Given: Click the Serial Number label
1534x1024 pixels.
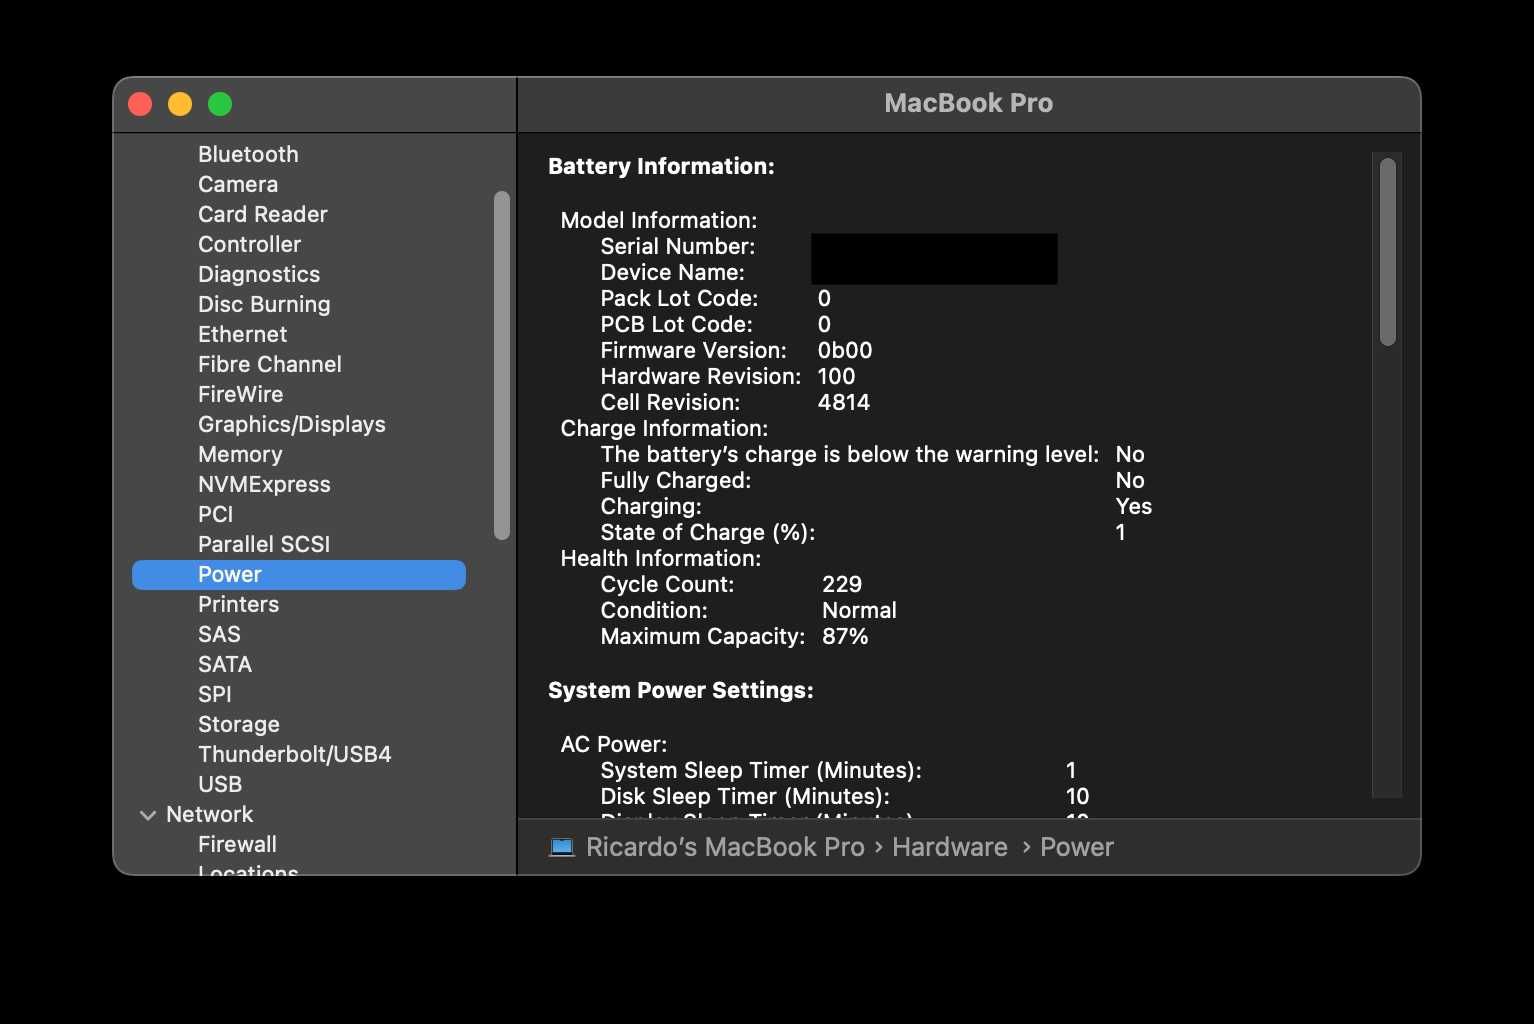Looking at the screenshot, I should click(678, 246).
